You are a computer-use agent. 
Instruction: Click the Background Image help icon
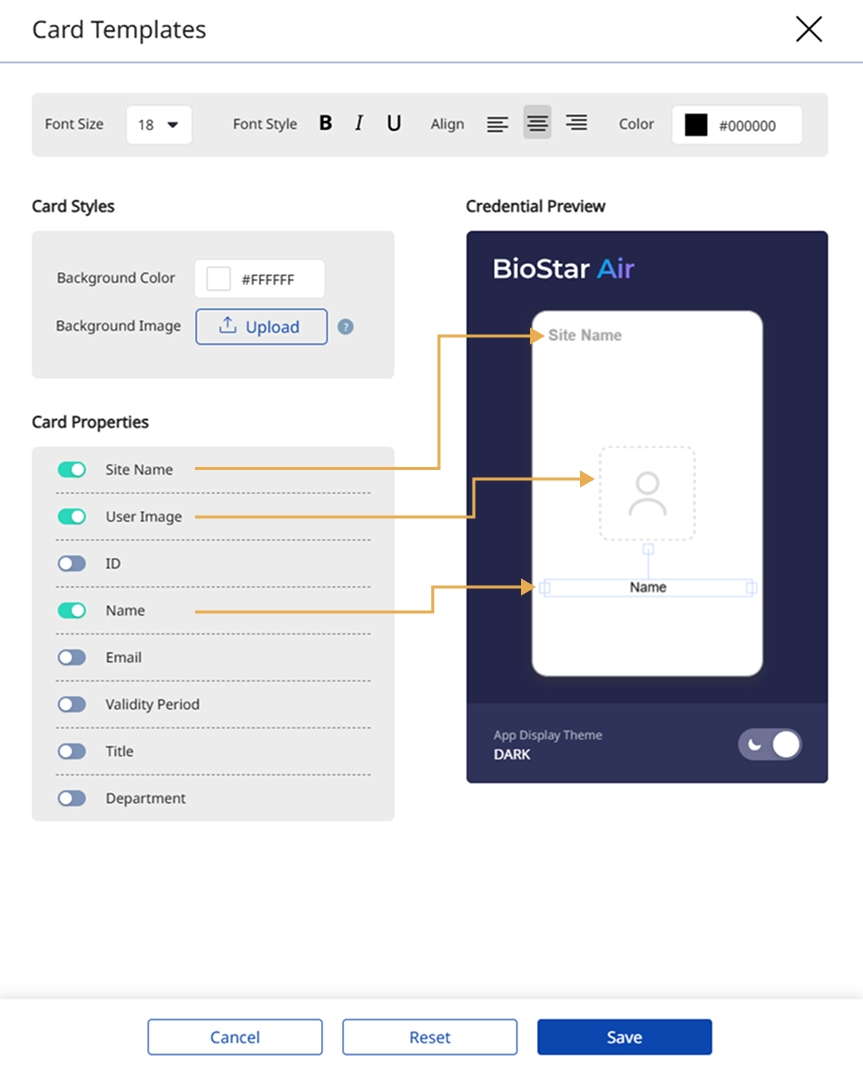click(x=345, y=327)
